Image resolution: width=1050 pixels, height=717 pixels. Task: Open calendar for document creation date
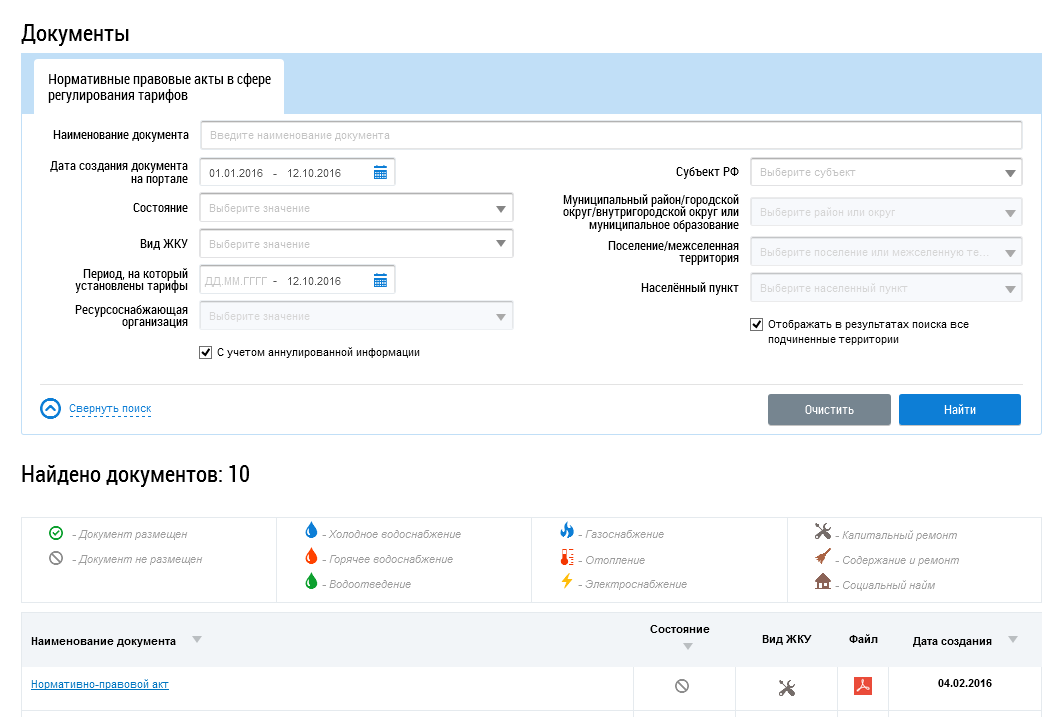point(380,173)
